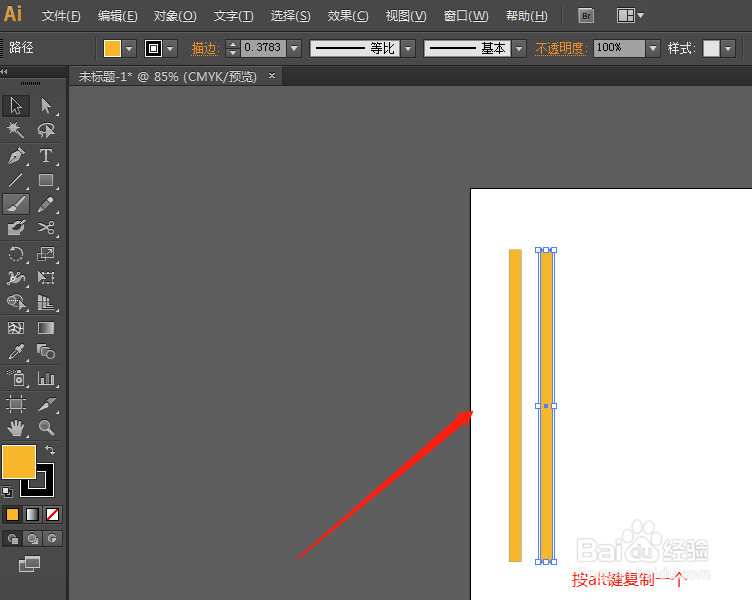The width and height of the screenshot is (752, 600).
Task: Select the Type tool
Action: tap(46, 156)
